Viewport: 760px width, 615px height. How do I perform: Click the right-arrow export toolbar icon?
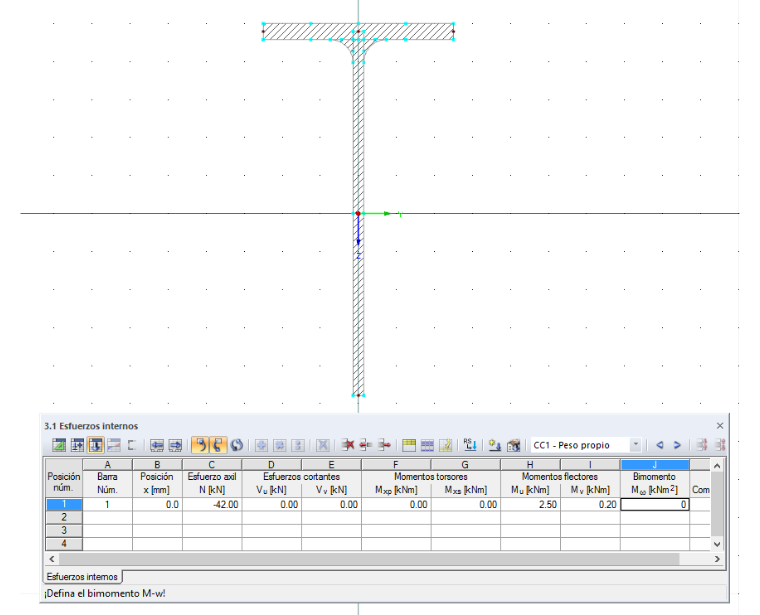175,445
